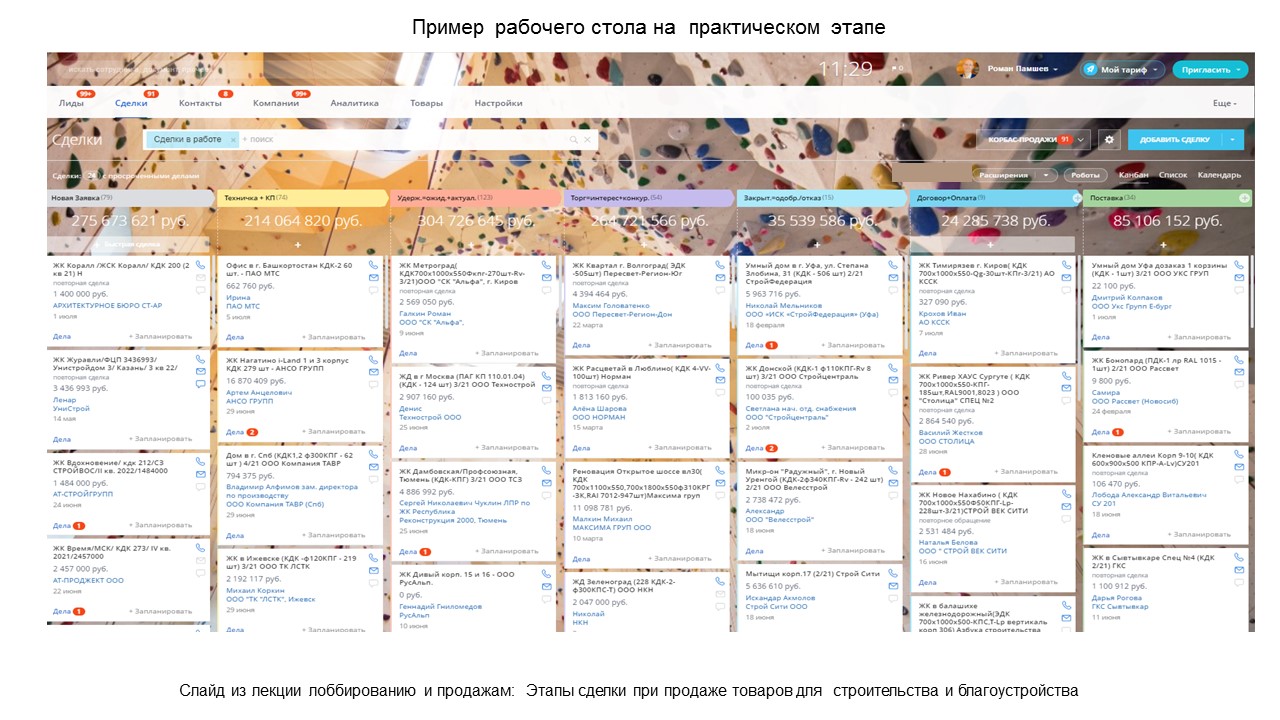Switch to Список view
1280x720 pixels.
coord(1173,175)
